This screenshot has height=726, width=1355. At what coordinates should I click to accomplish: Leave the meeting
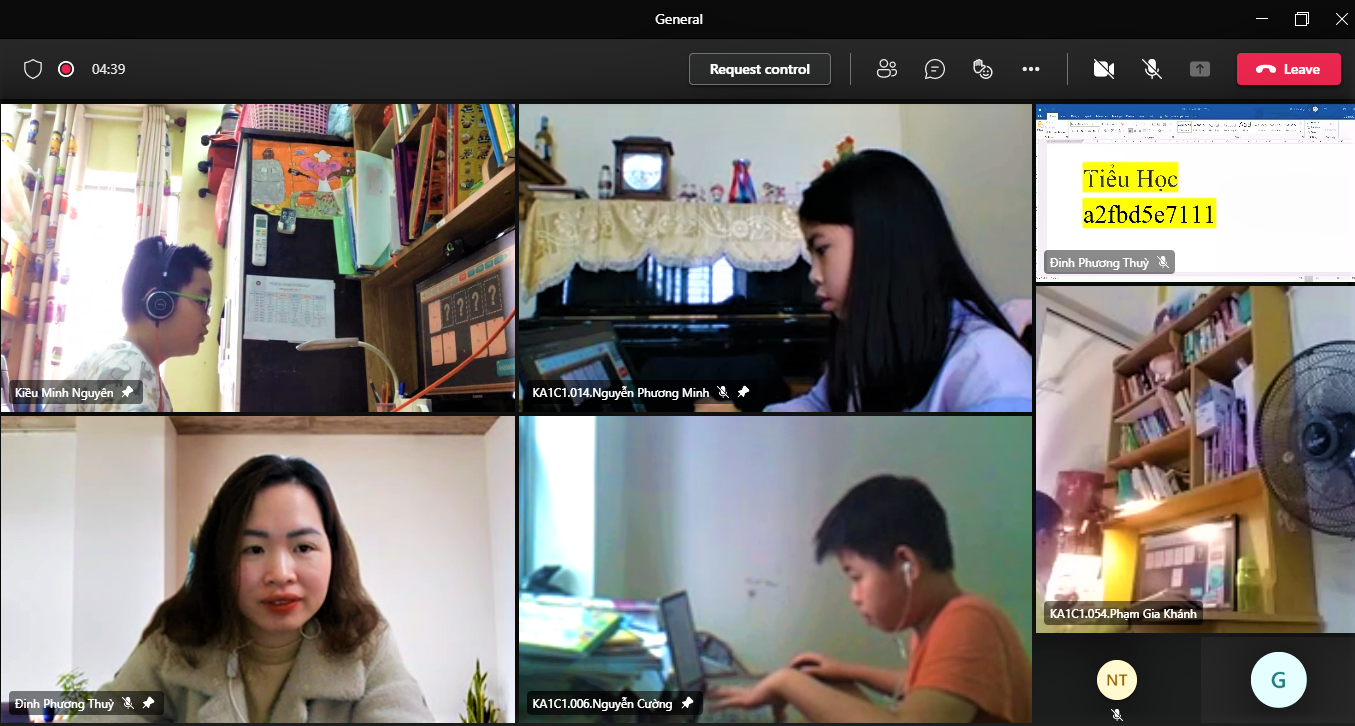[1288, 69]
